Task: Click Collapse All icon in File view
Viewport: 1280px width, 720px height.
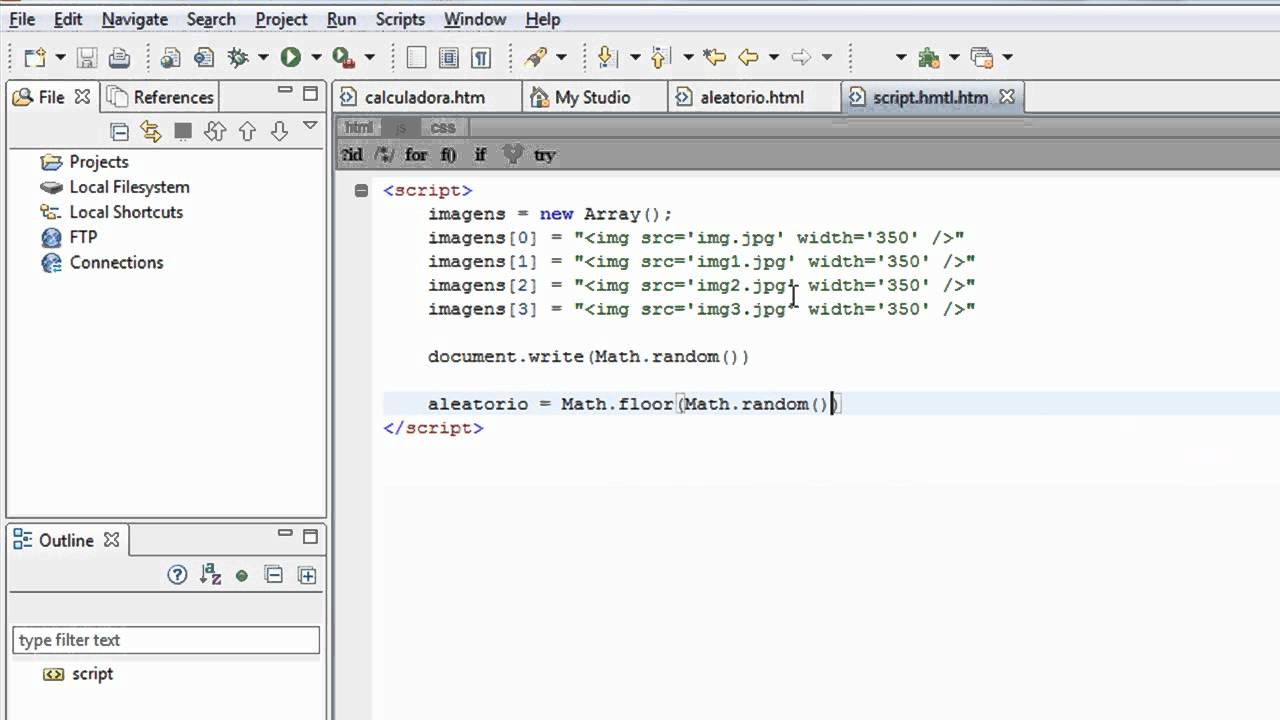Action: (x=119, y=131)
